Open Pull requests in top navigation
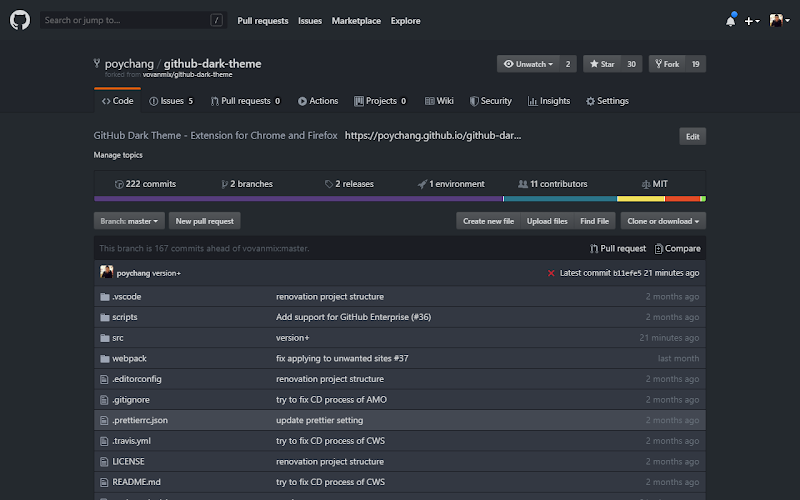 (x=263, y=21)
